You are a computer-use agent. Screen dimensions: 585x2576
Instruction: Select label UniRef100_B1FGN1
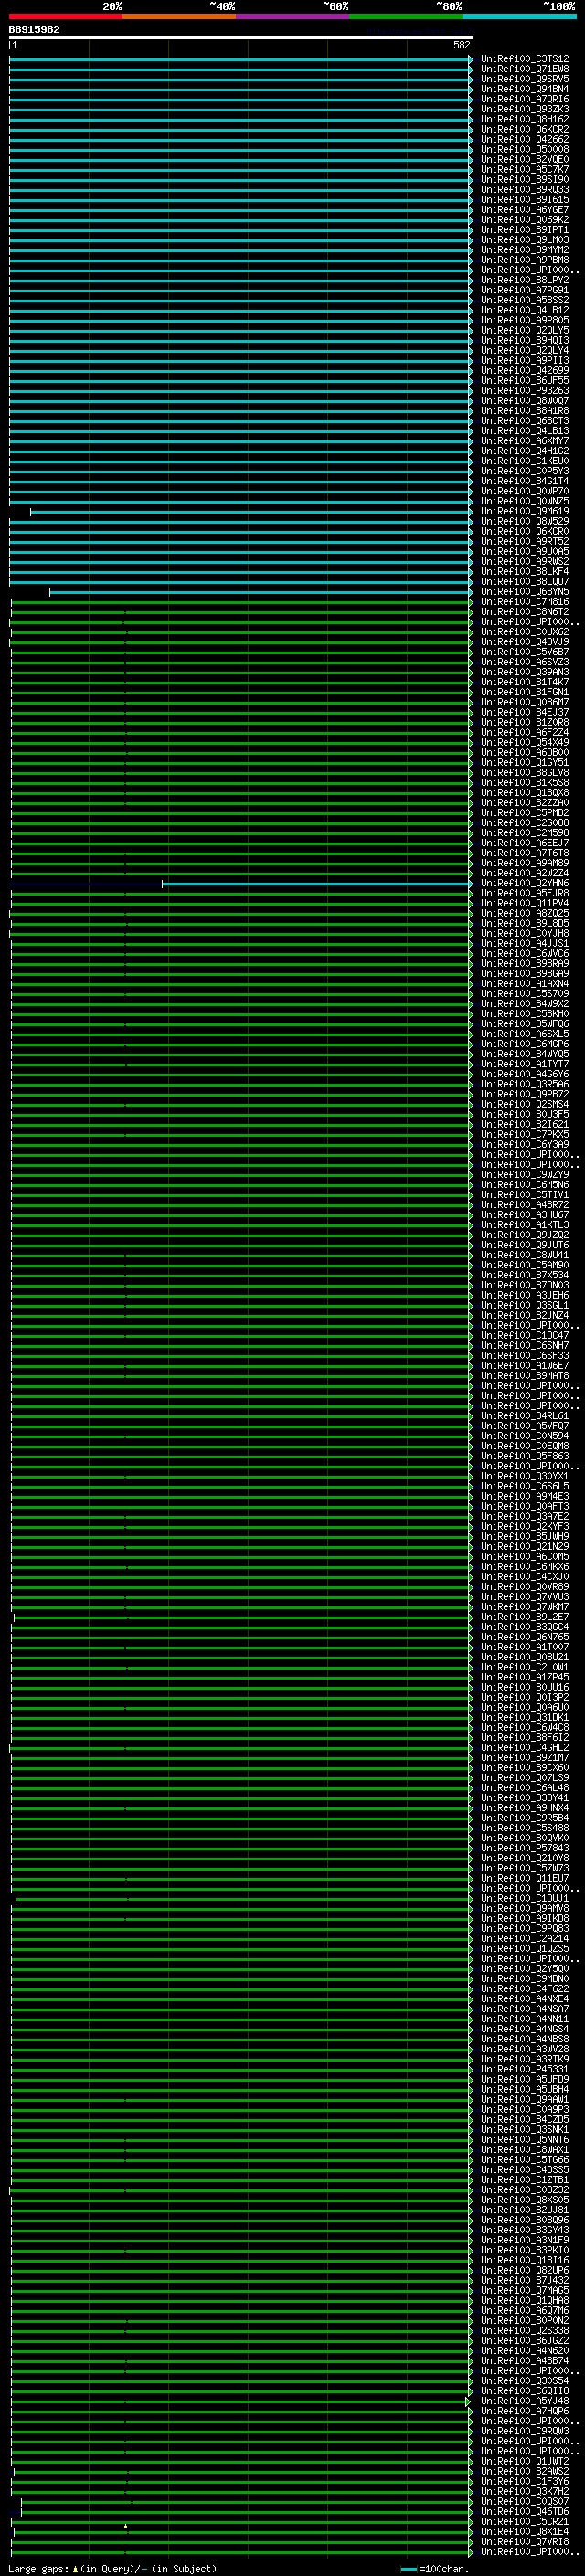tap(524, 692)
